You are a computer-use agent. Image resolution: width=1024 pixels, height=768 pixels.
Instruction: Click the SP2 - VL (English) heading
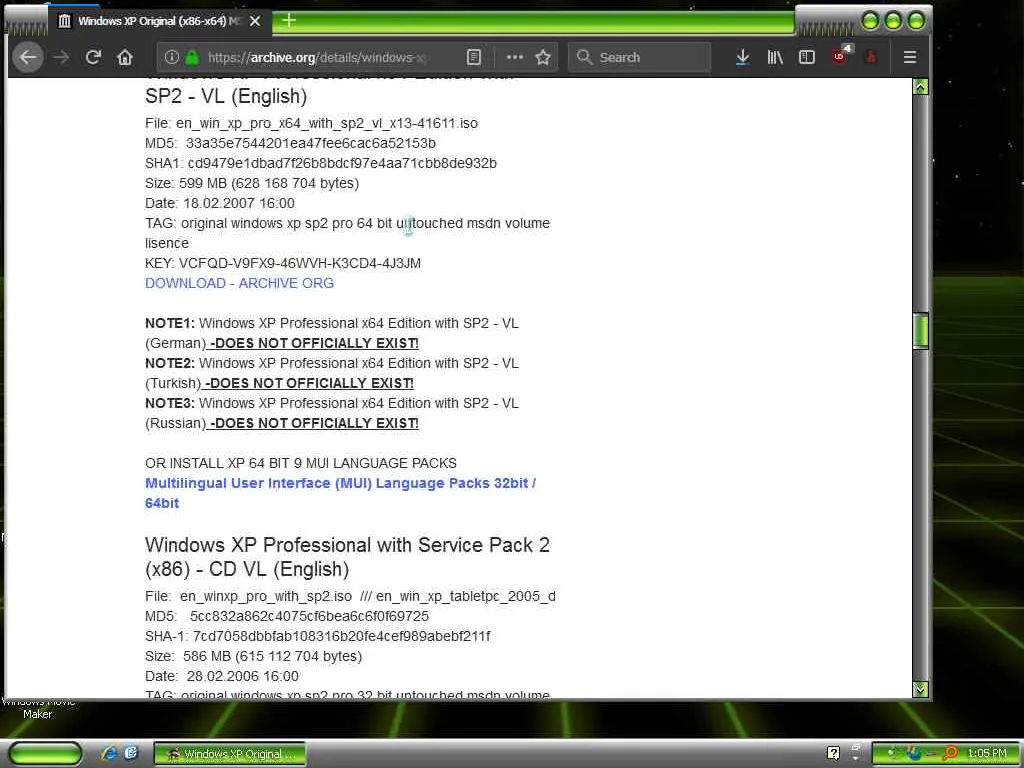pyautogui.click(x=226, y=97)
